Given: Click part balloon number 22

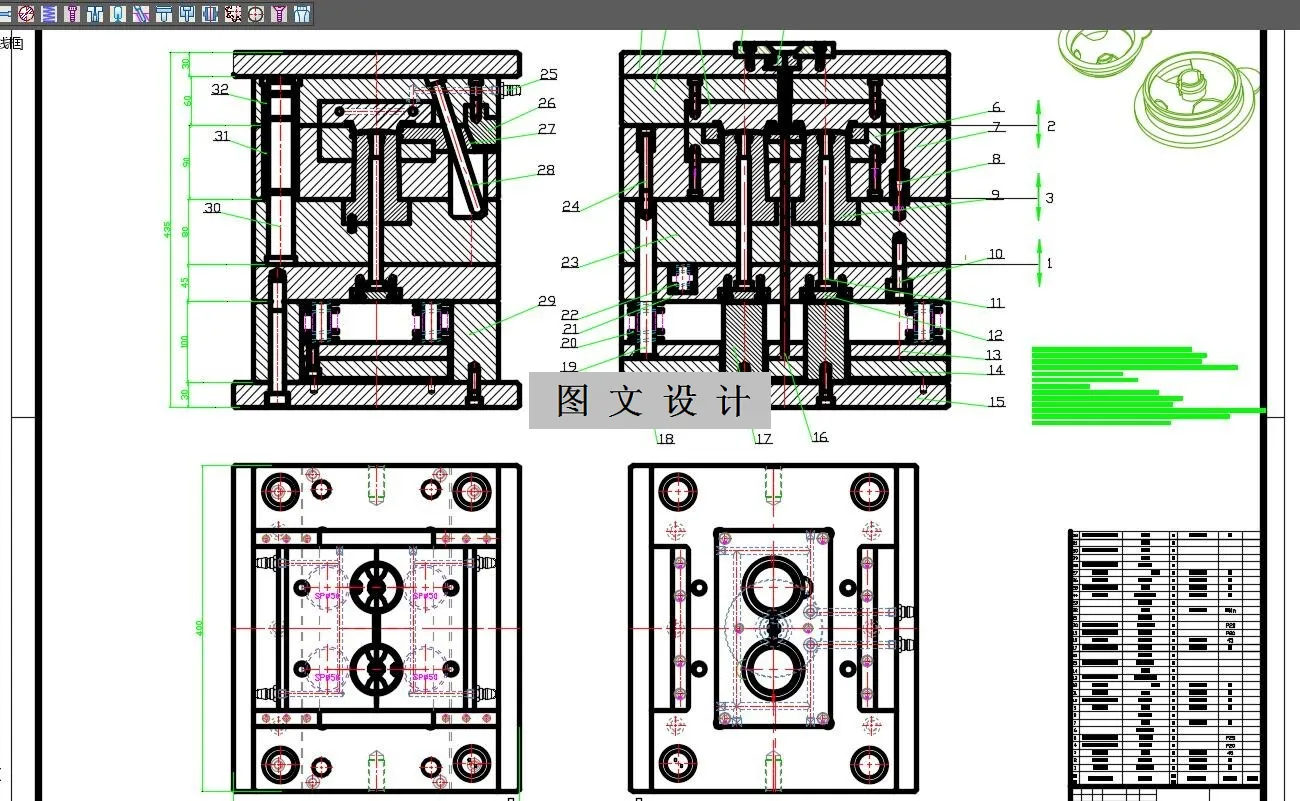Looking at the screenshot, I should pyautogui.click(x=569, y=316).
